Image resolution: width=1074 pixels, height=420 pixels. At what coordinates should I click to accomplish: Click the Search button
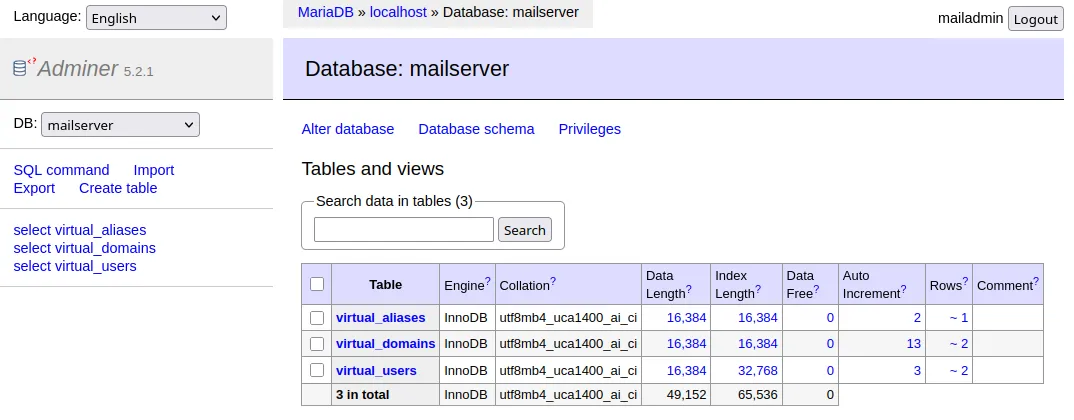coord(524,230)
